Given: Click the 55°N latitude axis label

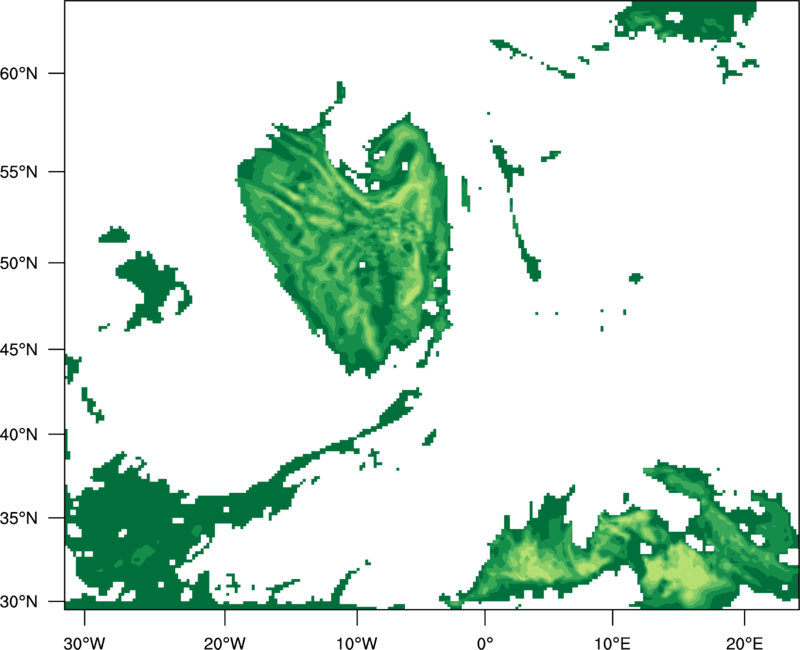Looking at the screenshot, I should pyautogui.click(x=18, y=171).
